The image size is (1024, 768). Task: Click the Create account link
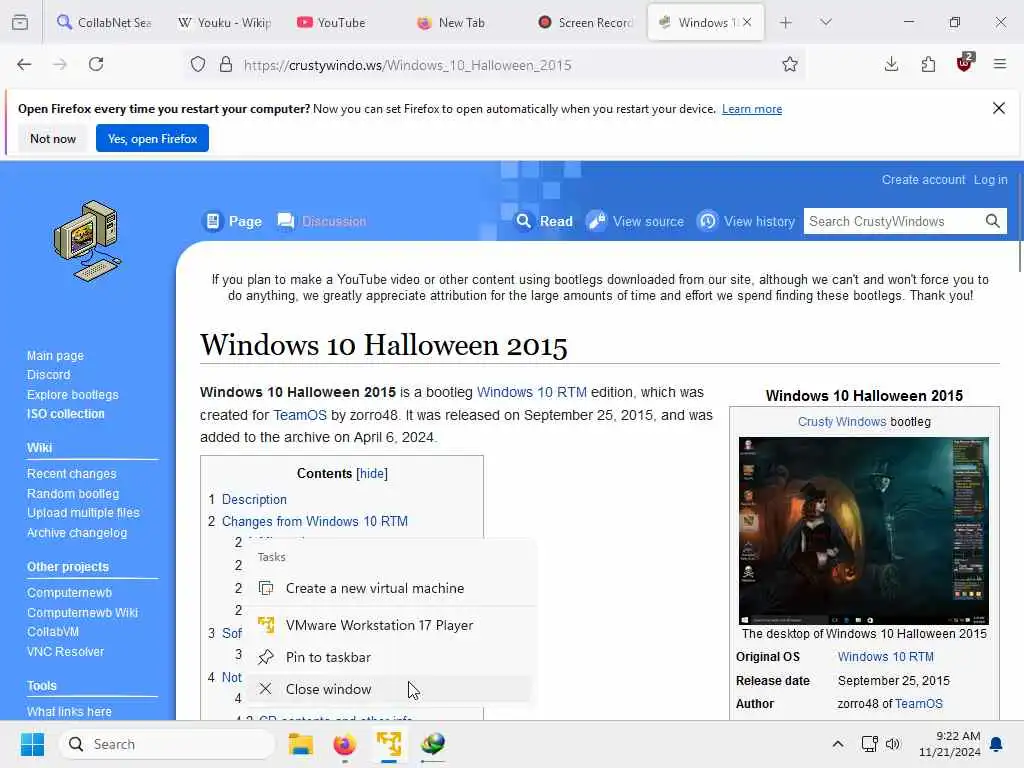tap(923, 180)
